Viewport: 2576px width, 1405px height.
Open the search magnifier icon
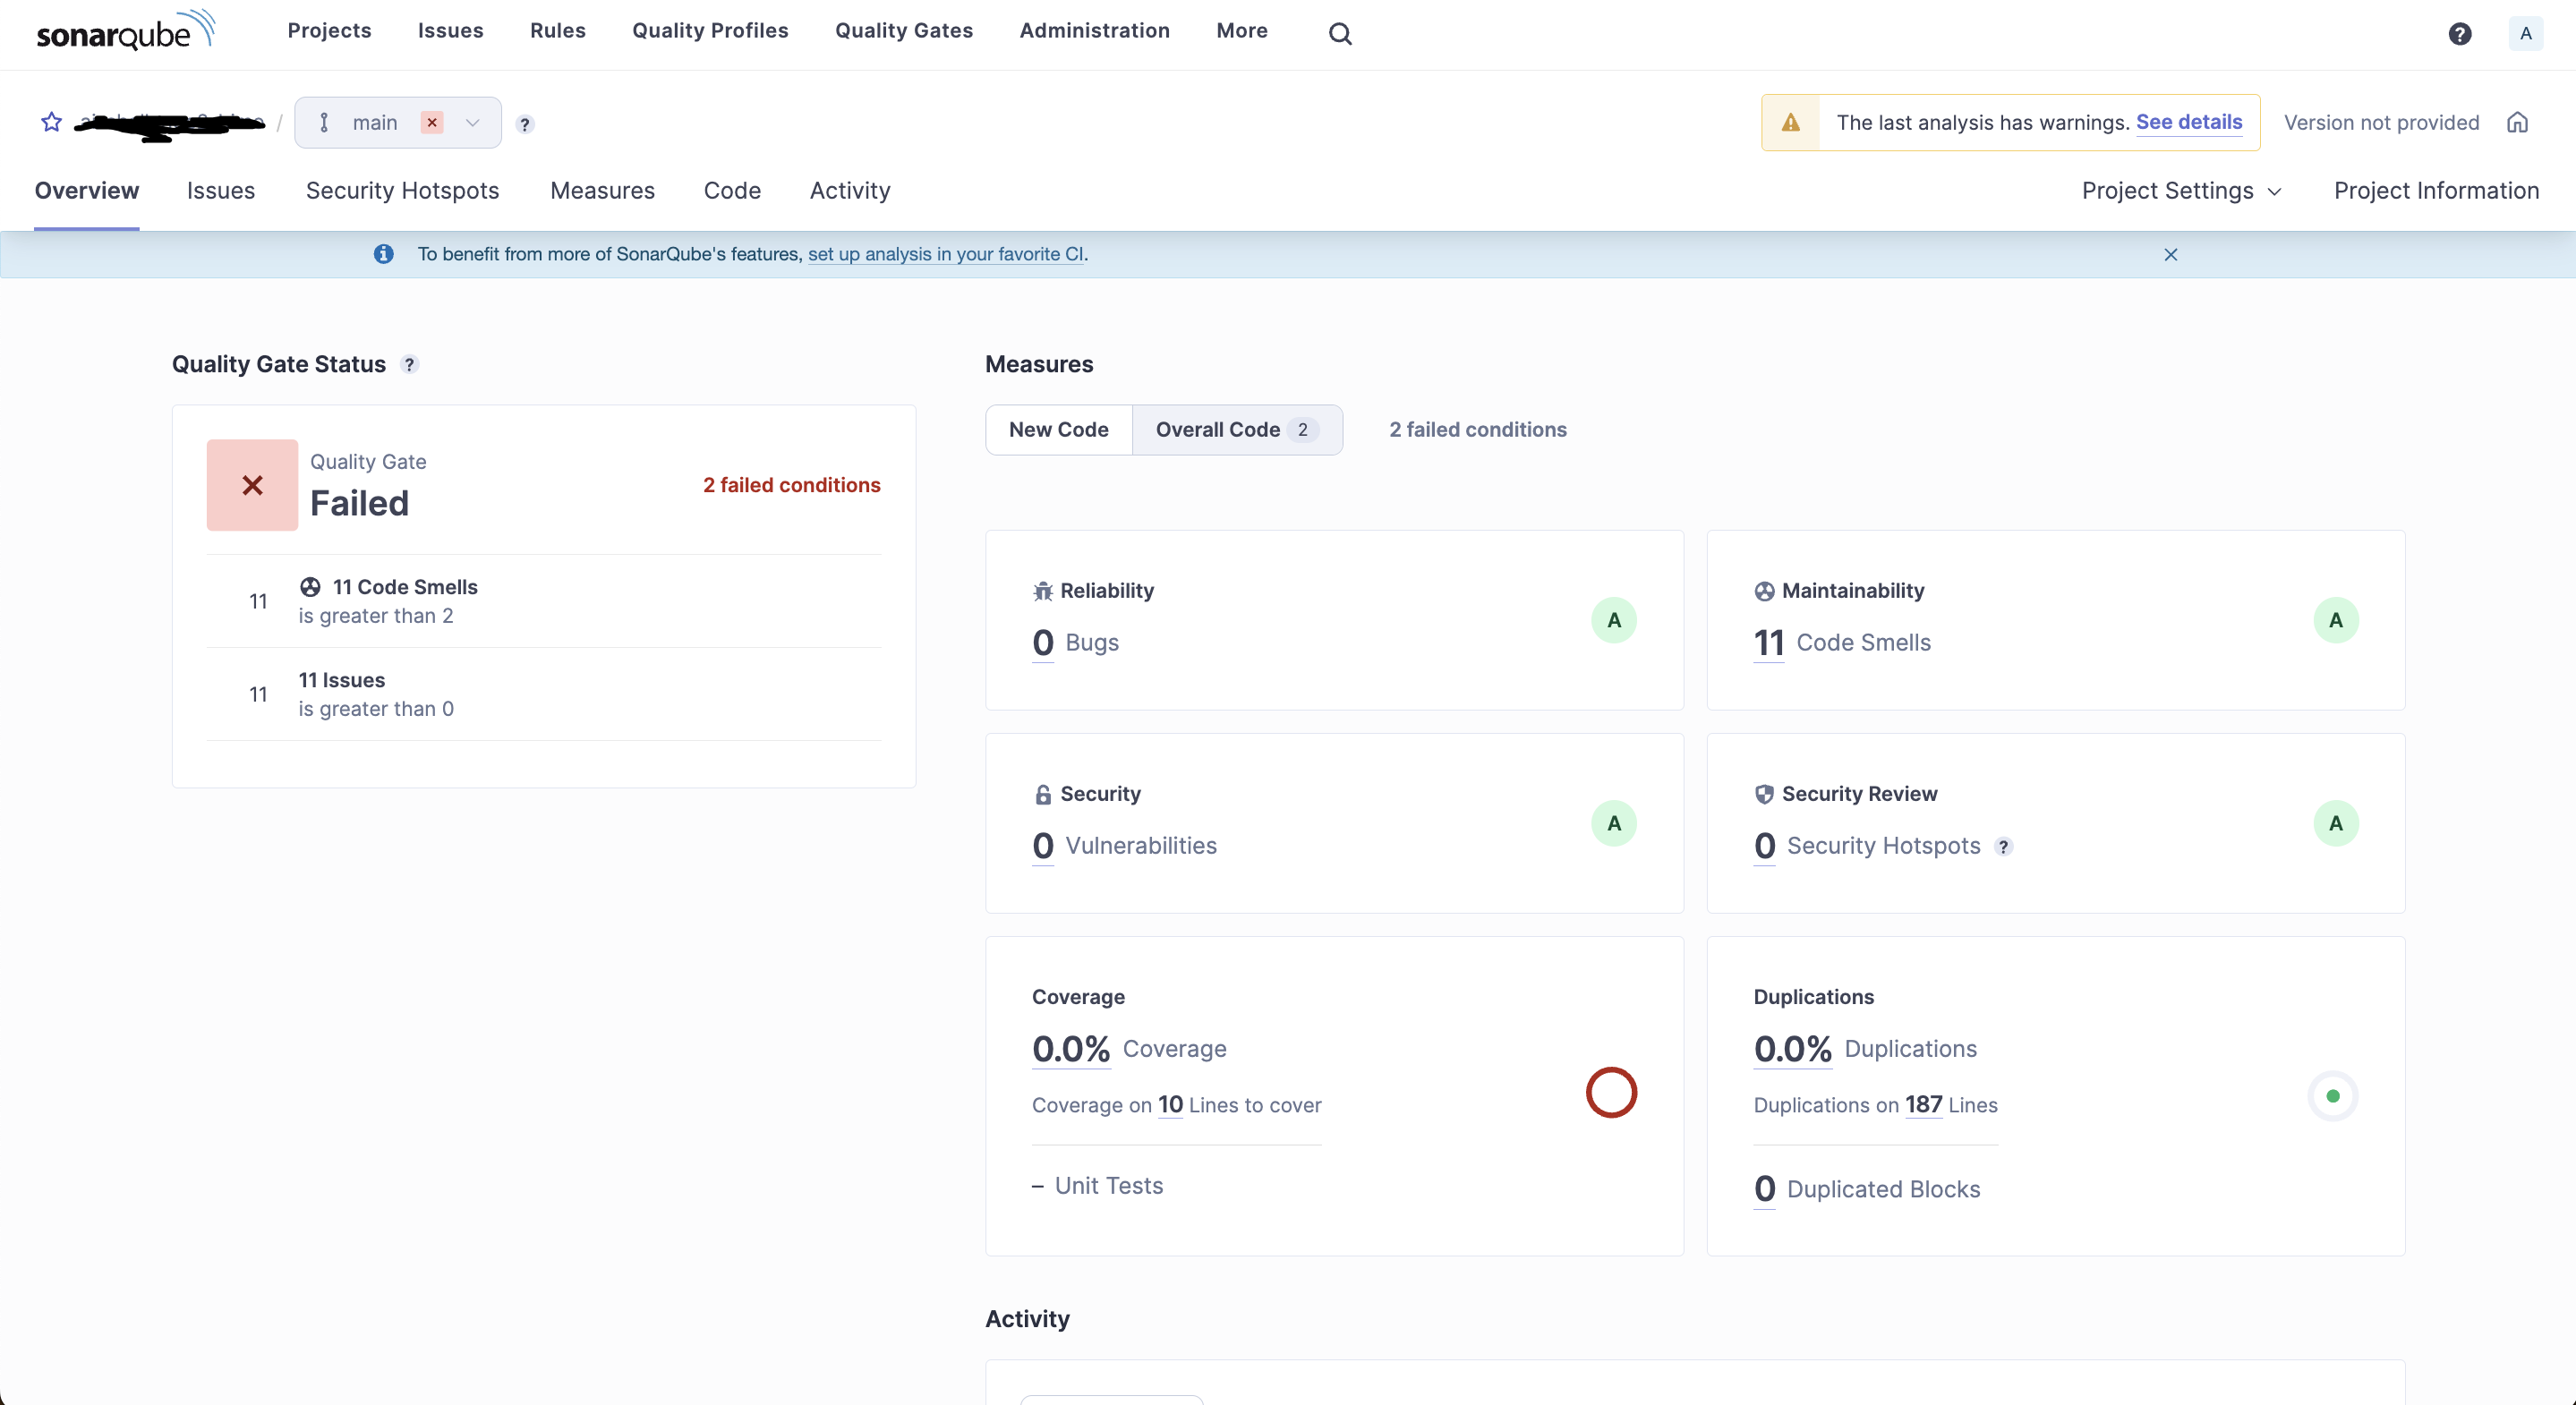click(x=1340, y=34)
